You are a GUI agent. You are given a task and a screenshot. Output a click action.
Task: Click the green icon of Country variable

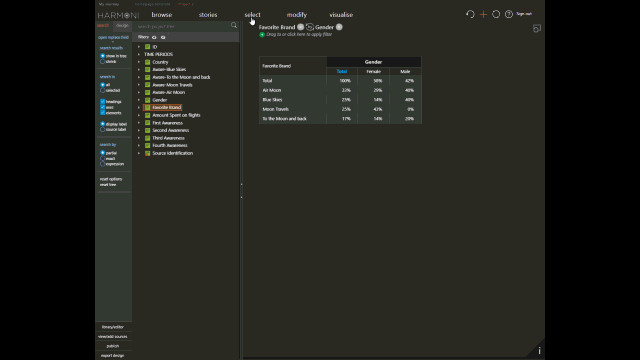tap(148, 62)
